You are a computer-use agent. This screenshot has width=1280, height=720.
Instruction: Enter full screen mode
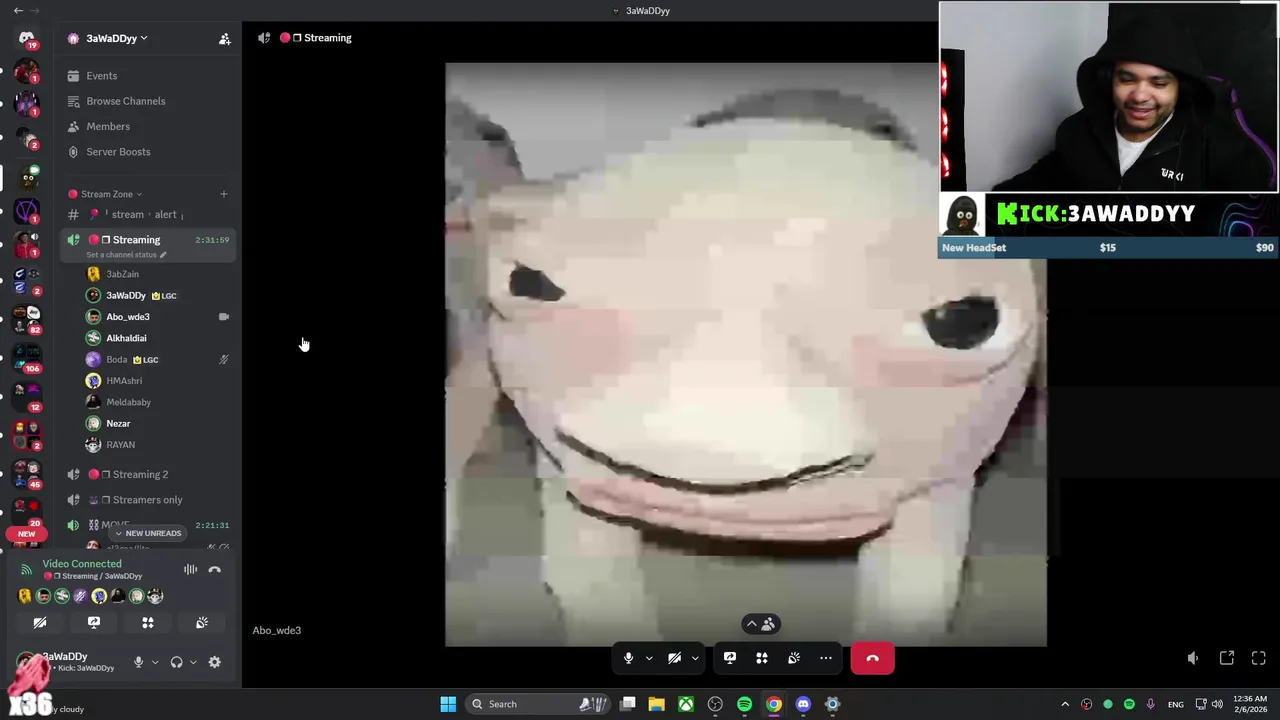[1259, 658]
